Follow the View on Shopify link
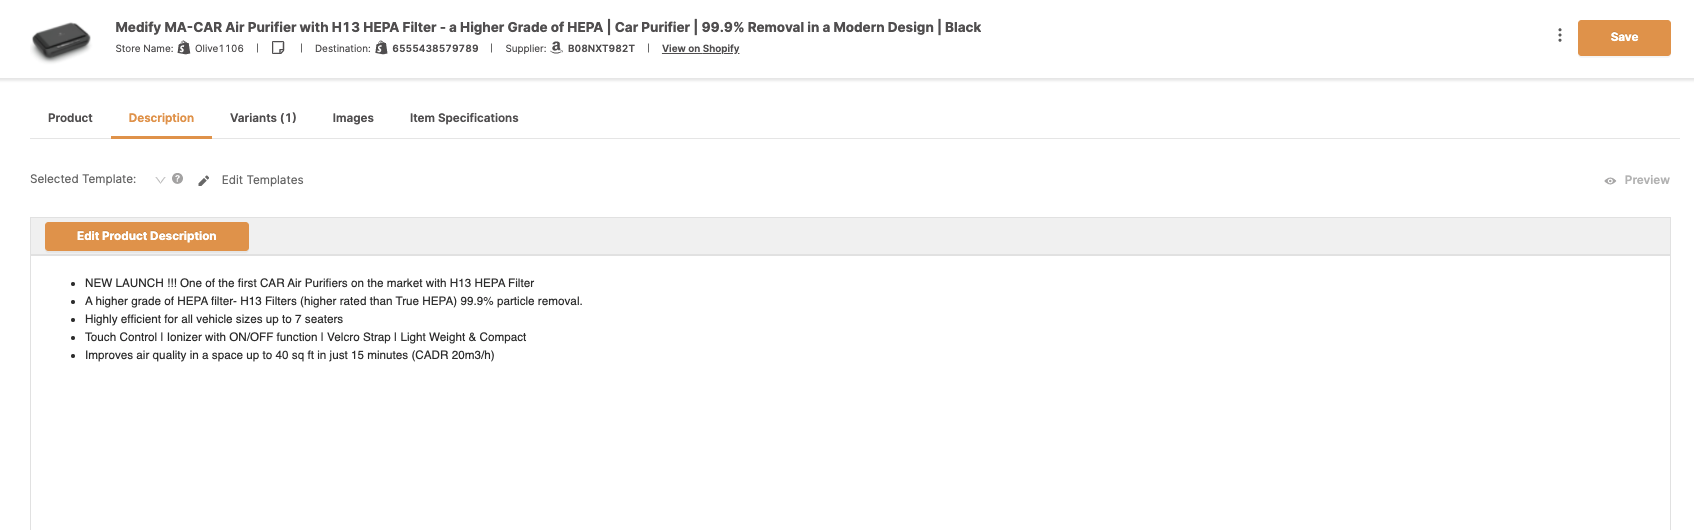Viewport: 1694px width, 530px height. pos(700,48)
